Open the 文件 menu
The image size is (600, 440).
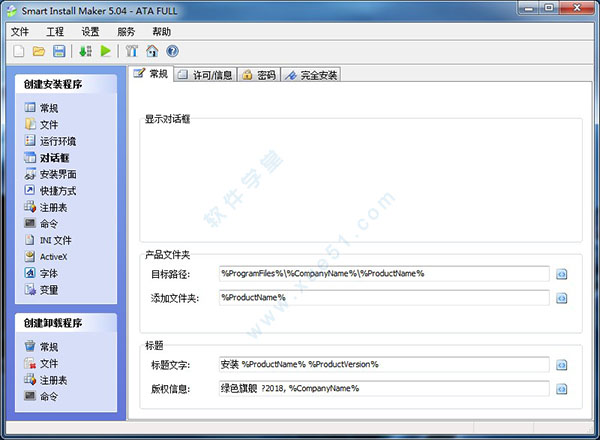pyautogui.click(x=20, y=32)
